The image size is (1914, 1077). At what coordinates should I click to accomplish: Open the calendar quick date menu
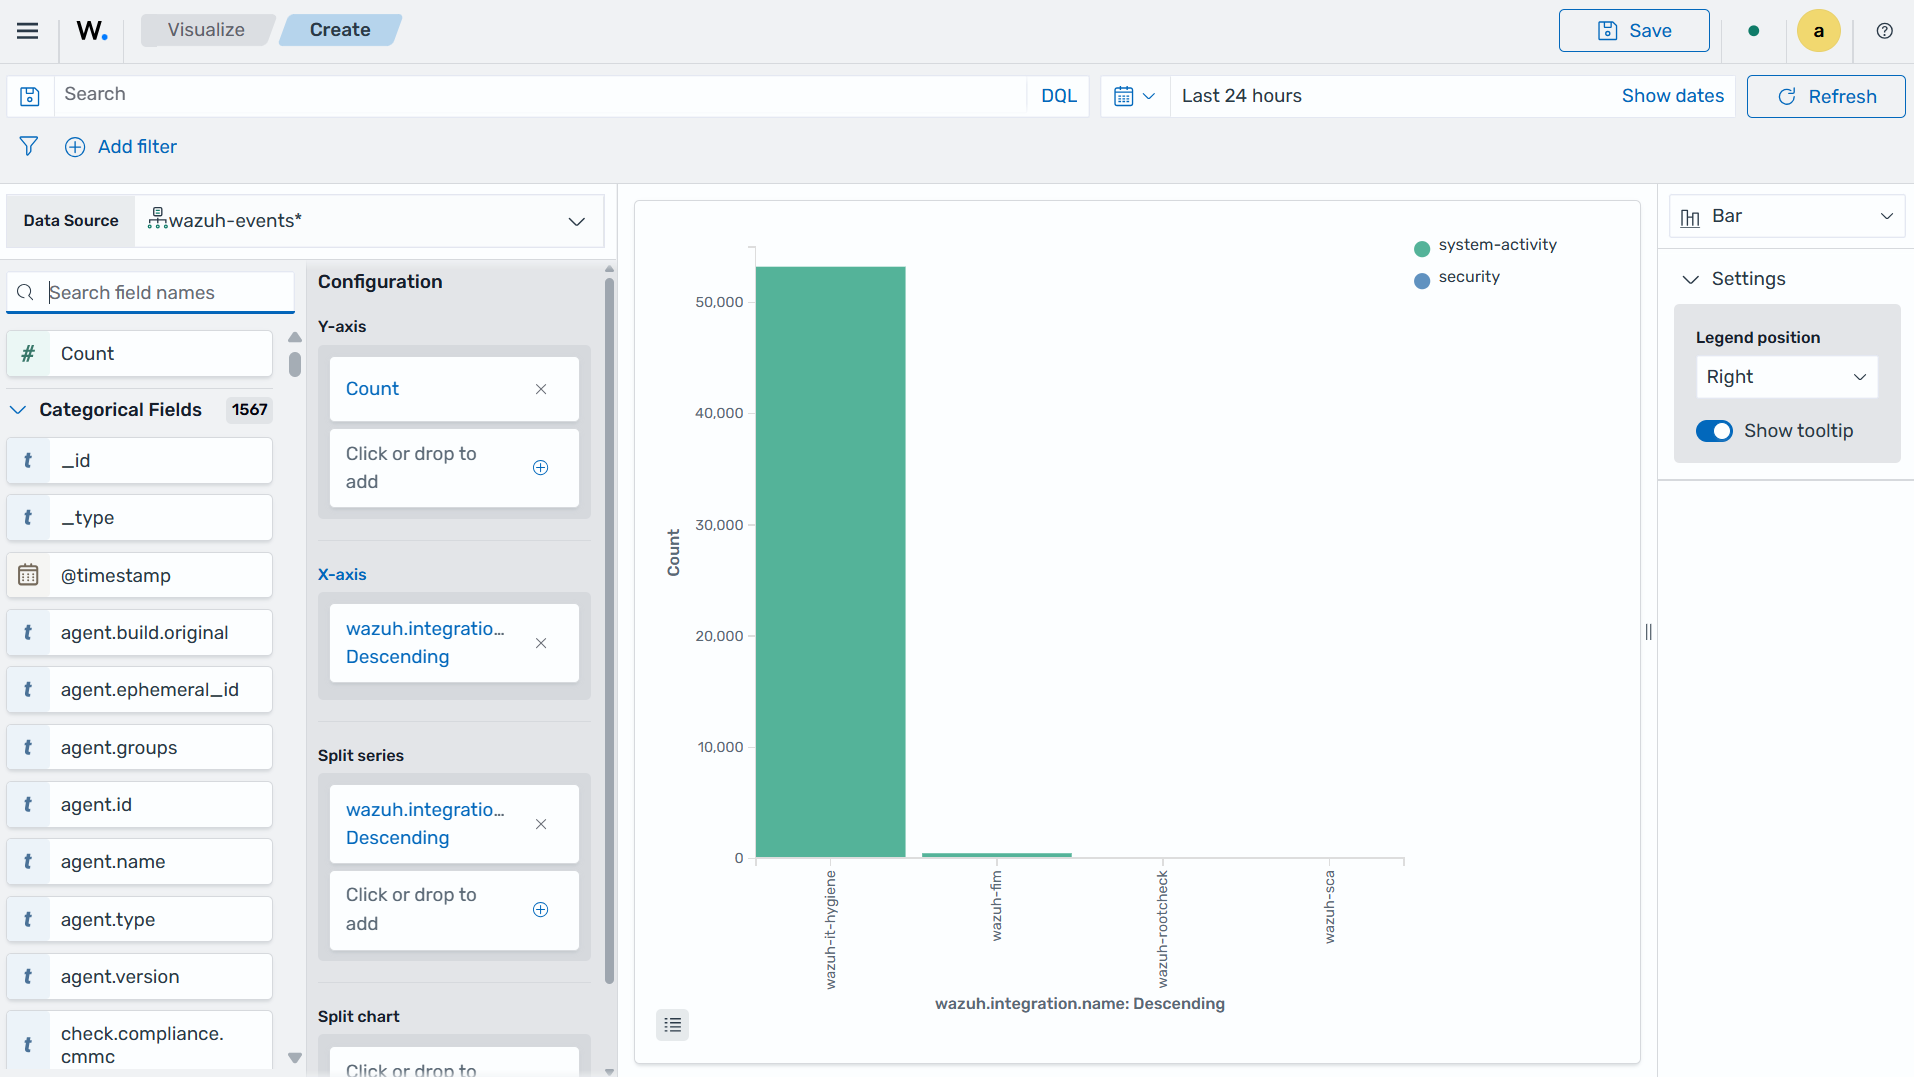tap(1135, 96)
